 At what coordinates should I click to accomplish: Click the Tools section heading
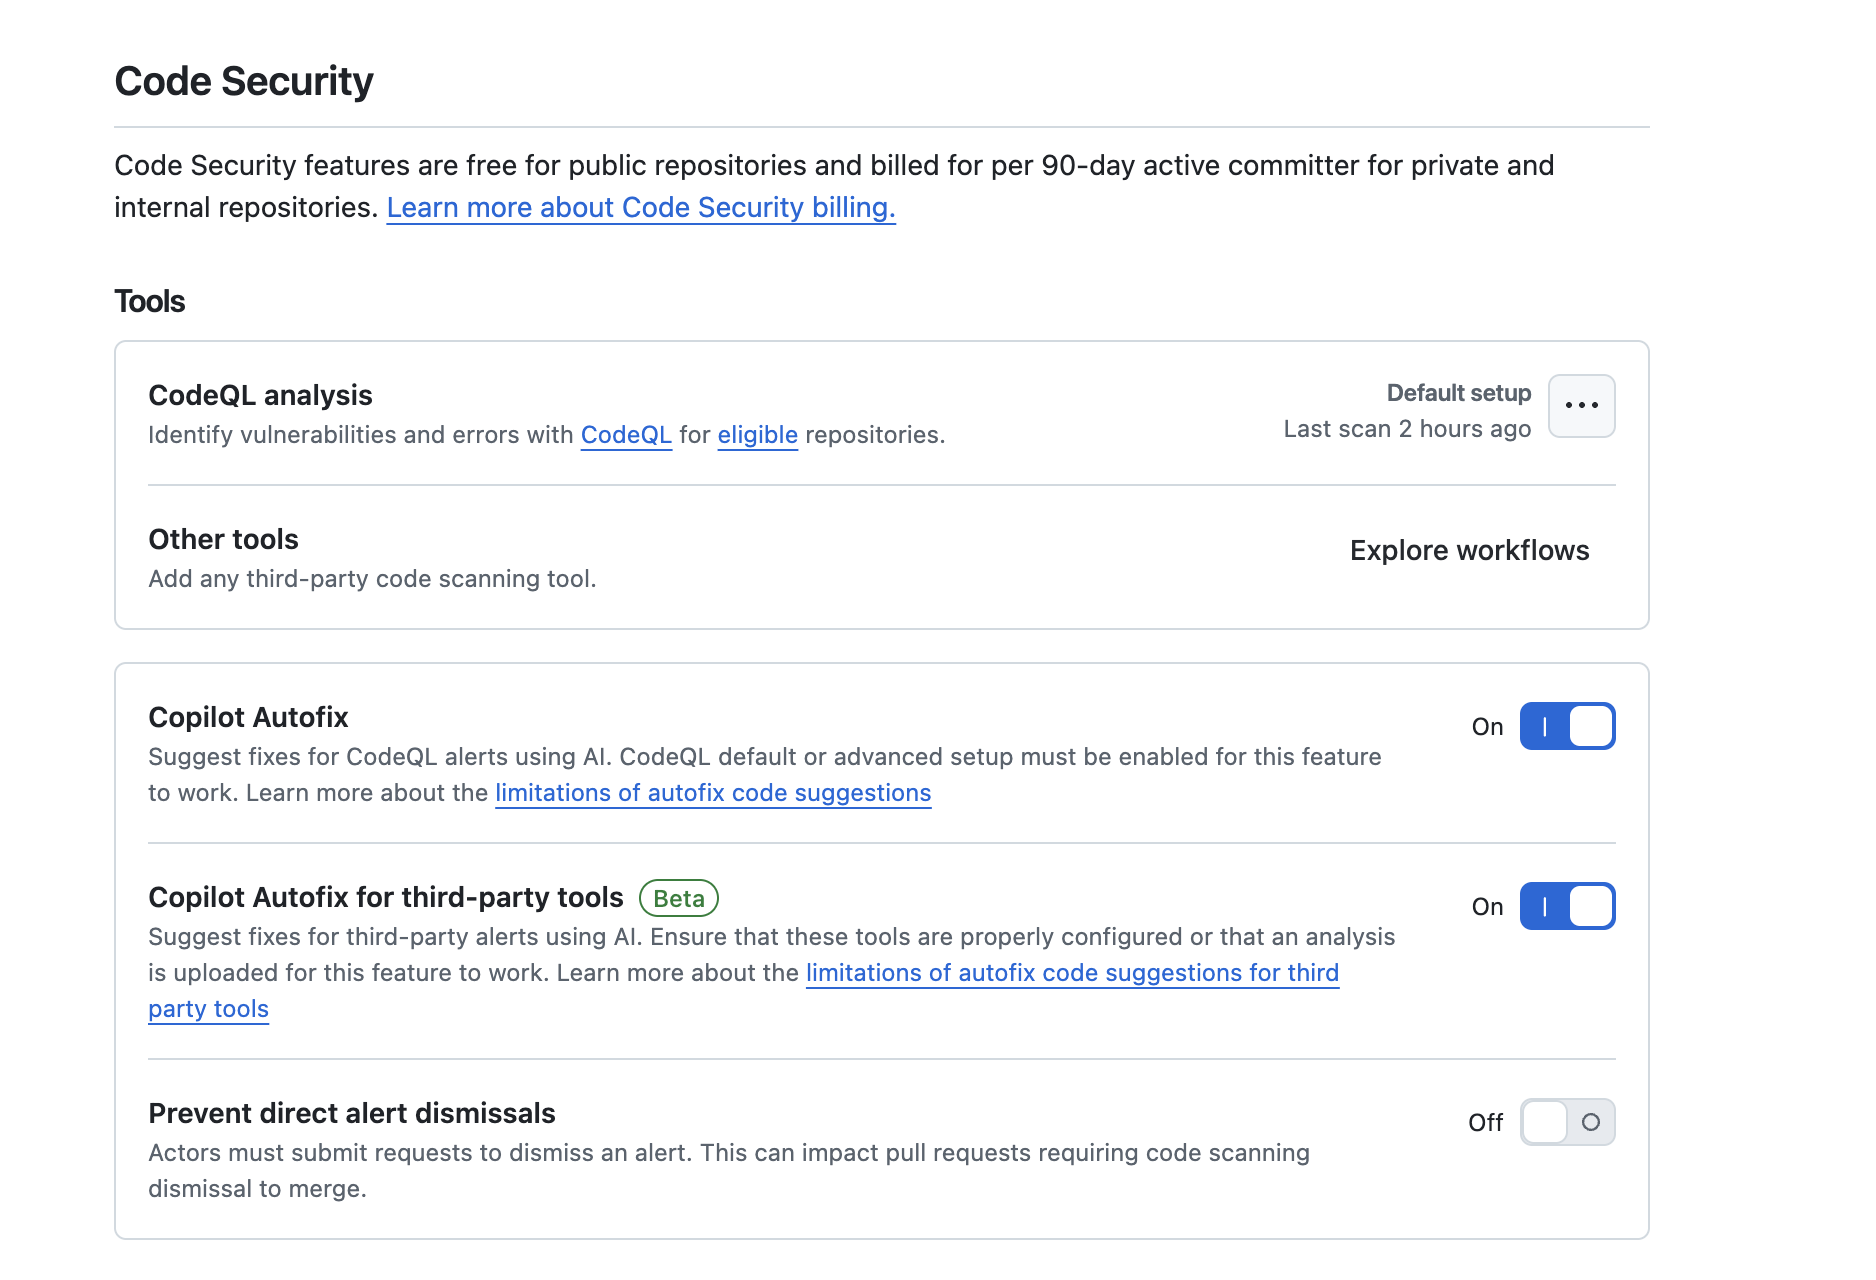150,301
